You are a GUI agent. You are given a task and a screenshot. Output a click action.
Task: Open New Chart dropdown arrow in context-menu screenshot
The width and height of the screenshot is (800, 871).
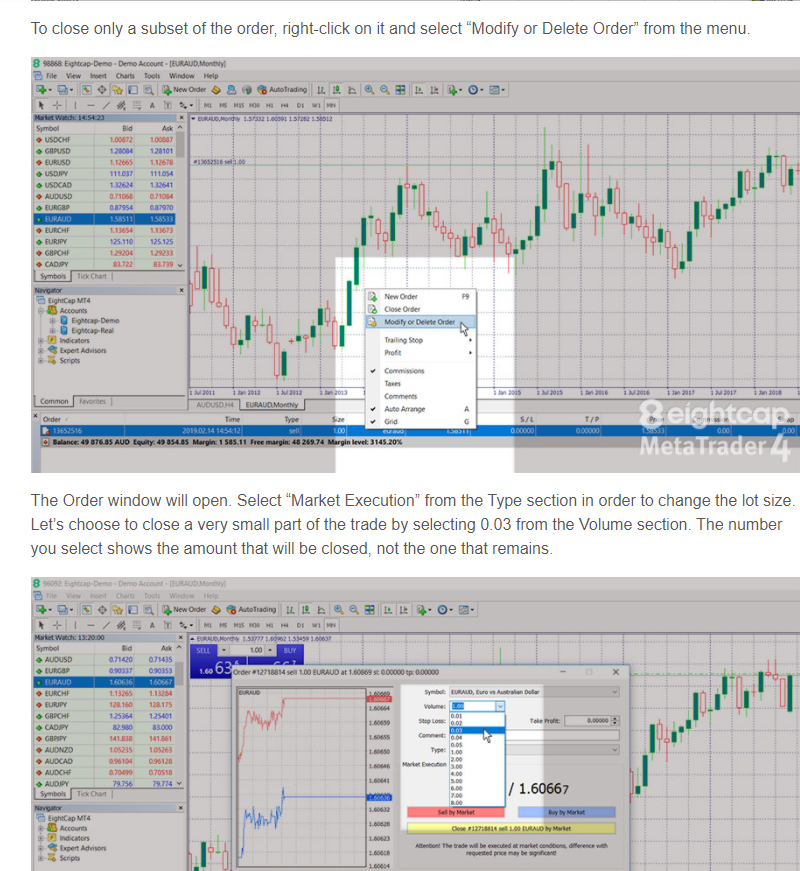[x=50, y=89]
